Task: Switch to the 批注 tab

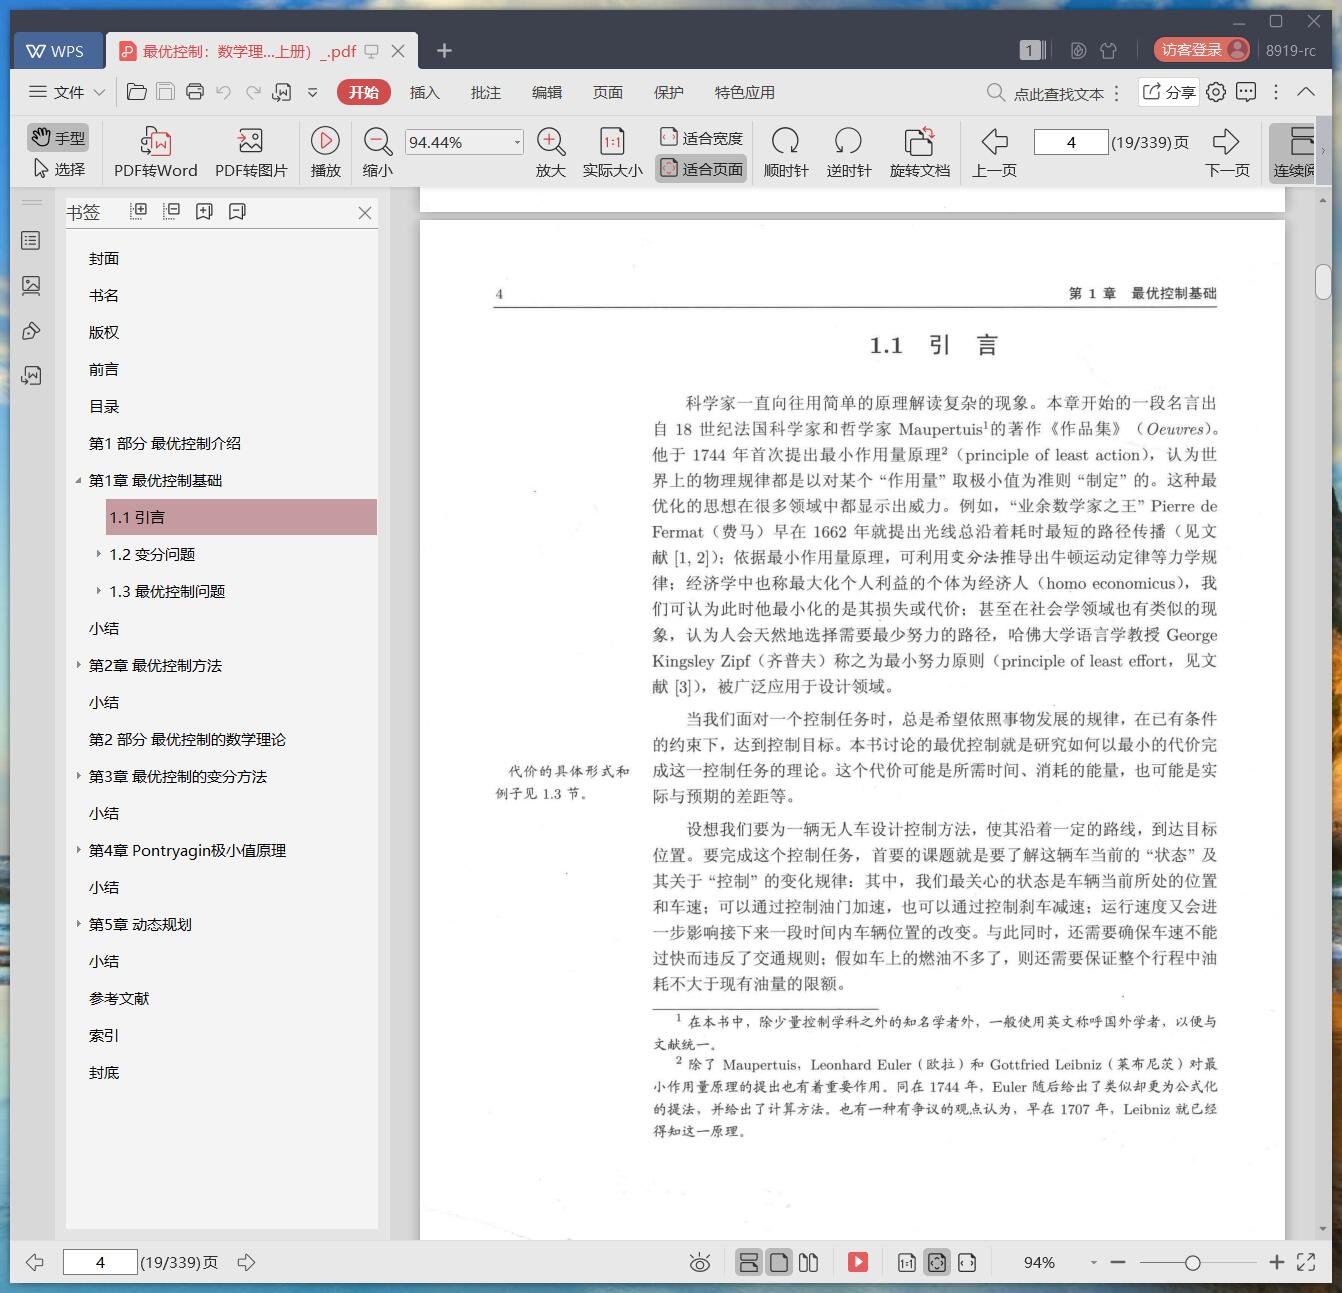Action: [x=485, y=92]
